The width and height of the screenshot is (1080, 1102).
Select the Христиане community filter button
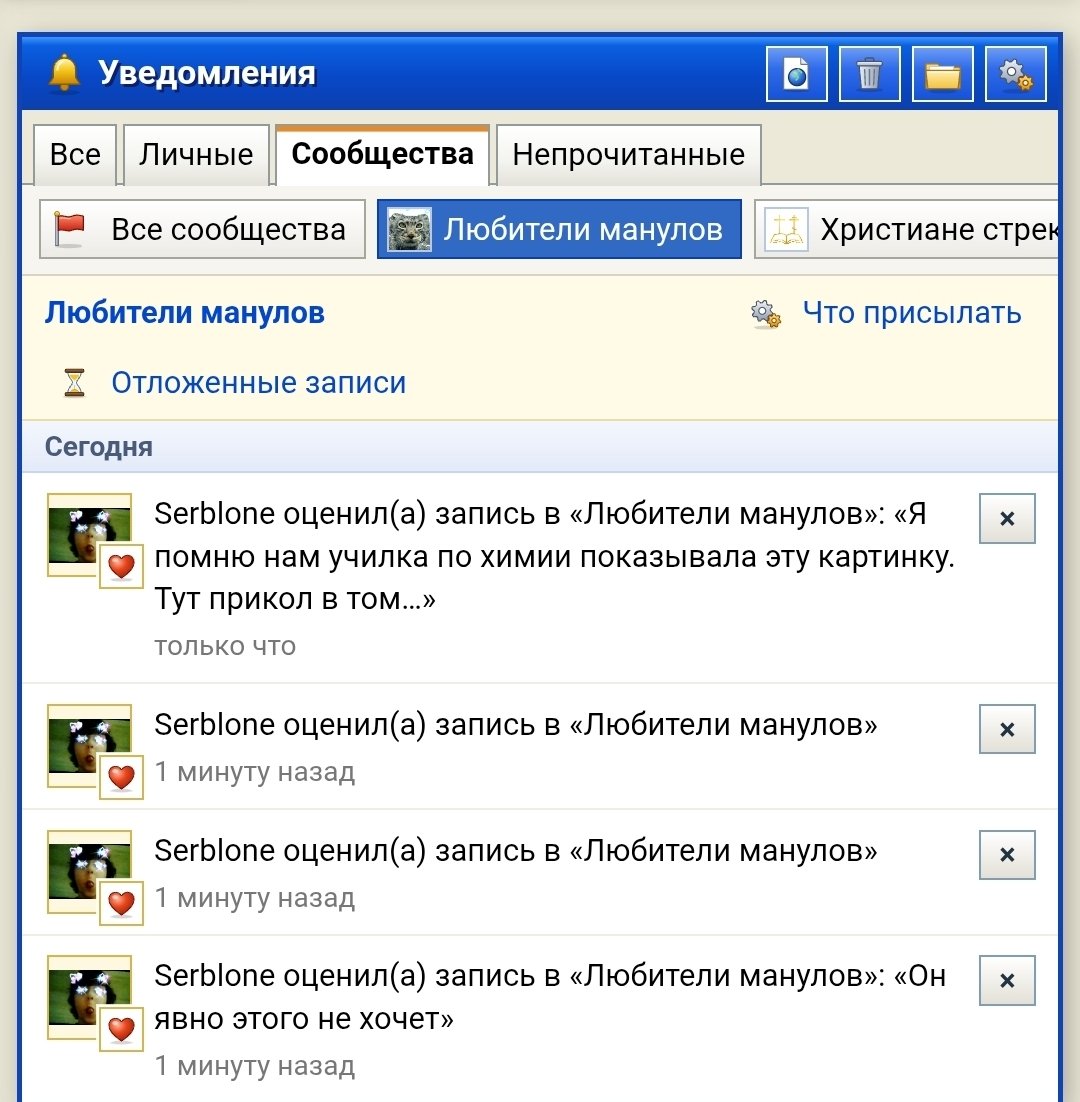click(x=906, y=229)
